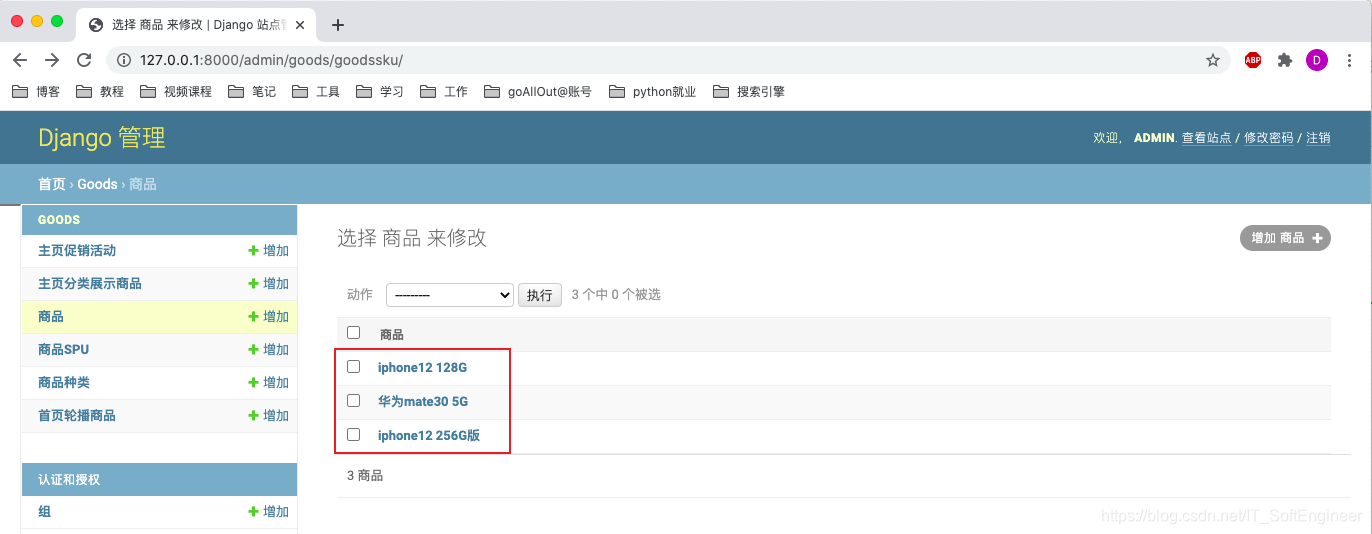The height and width of the screenshot is (534, 1372).
Task: Tick the checkbox for 华为mate30 5G
Action: point(353,401)
